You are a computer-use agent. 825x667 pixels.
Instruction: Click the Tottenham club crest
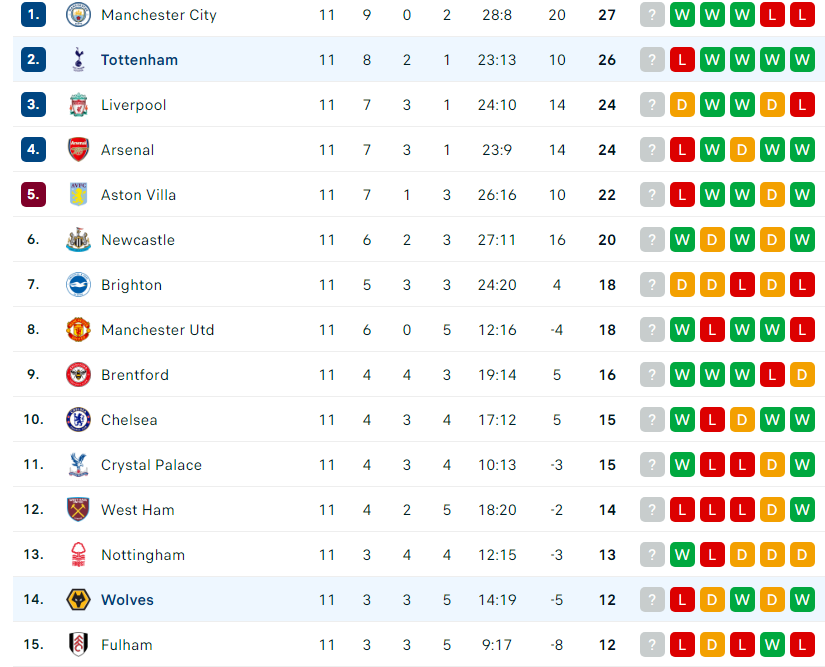click(x=78, y=59)
